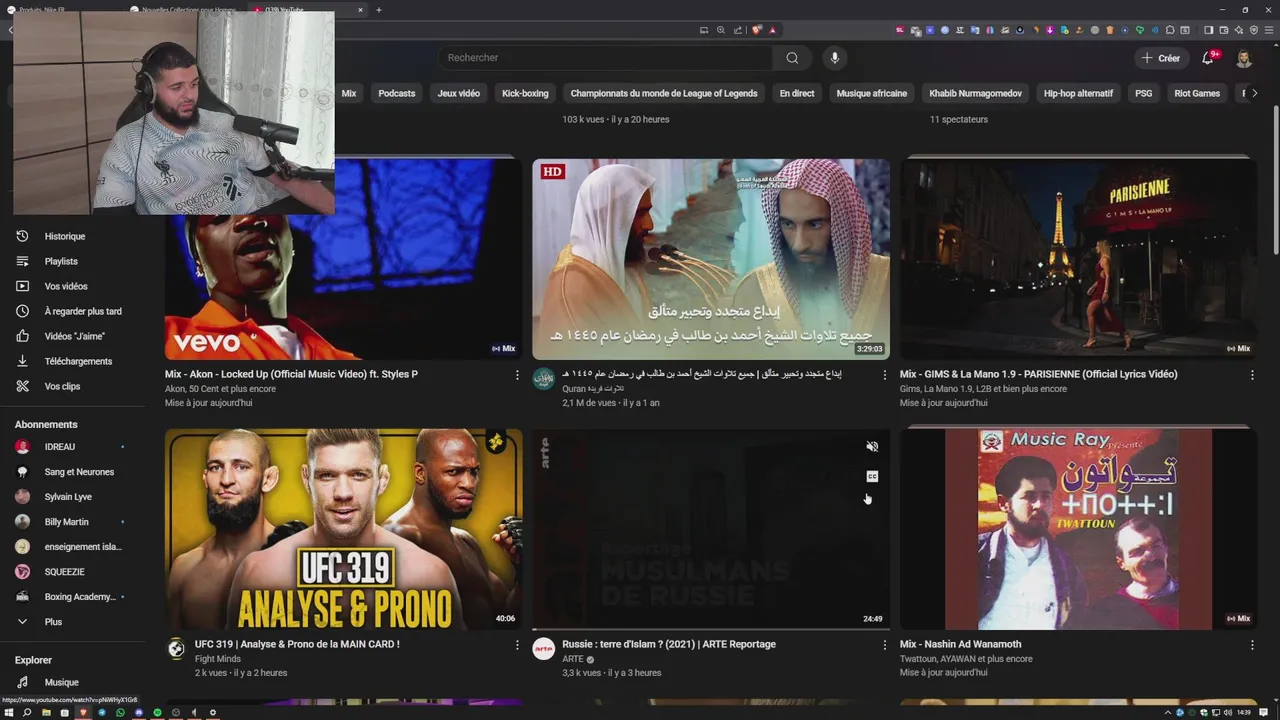Click the Rechercher search field
The image size is (1280, 720).
tap(605, 58)
